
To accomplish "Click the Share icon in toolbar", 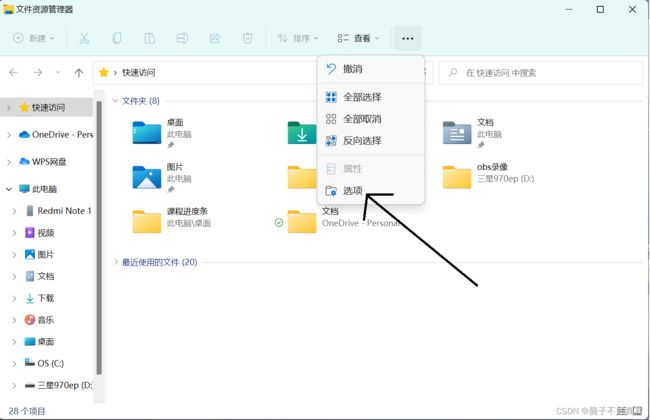I will tap(215, 38).
